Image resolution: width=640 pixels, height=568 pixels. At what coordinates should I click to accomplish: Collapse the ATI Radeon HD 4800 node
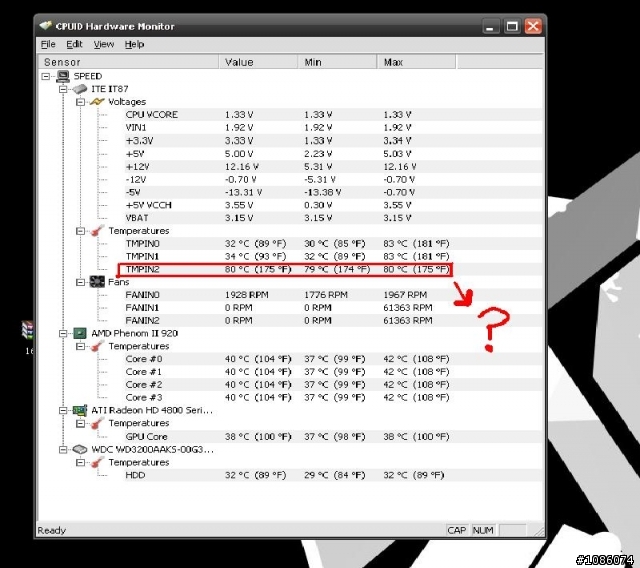(x=63, y=410)
